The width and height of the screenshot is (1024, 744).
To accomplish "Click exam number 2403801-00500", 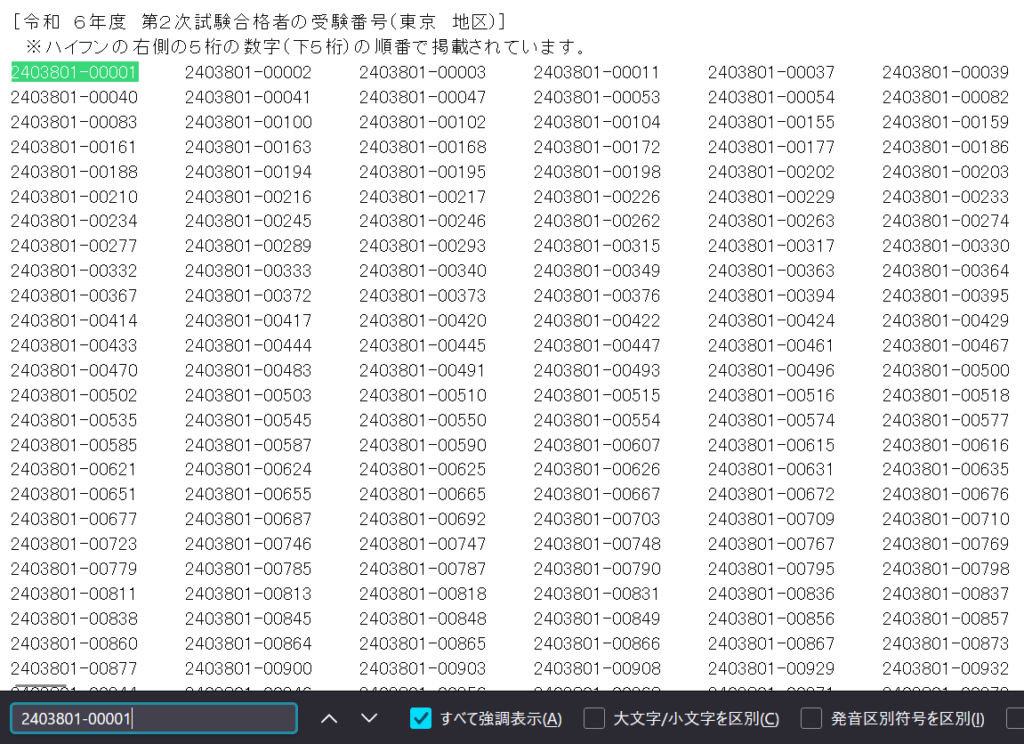I will [945, 370].
